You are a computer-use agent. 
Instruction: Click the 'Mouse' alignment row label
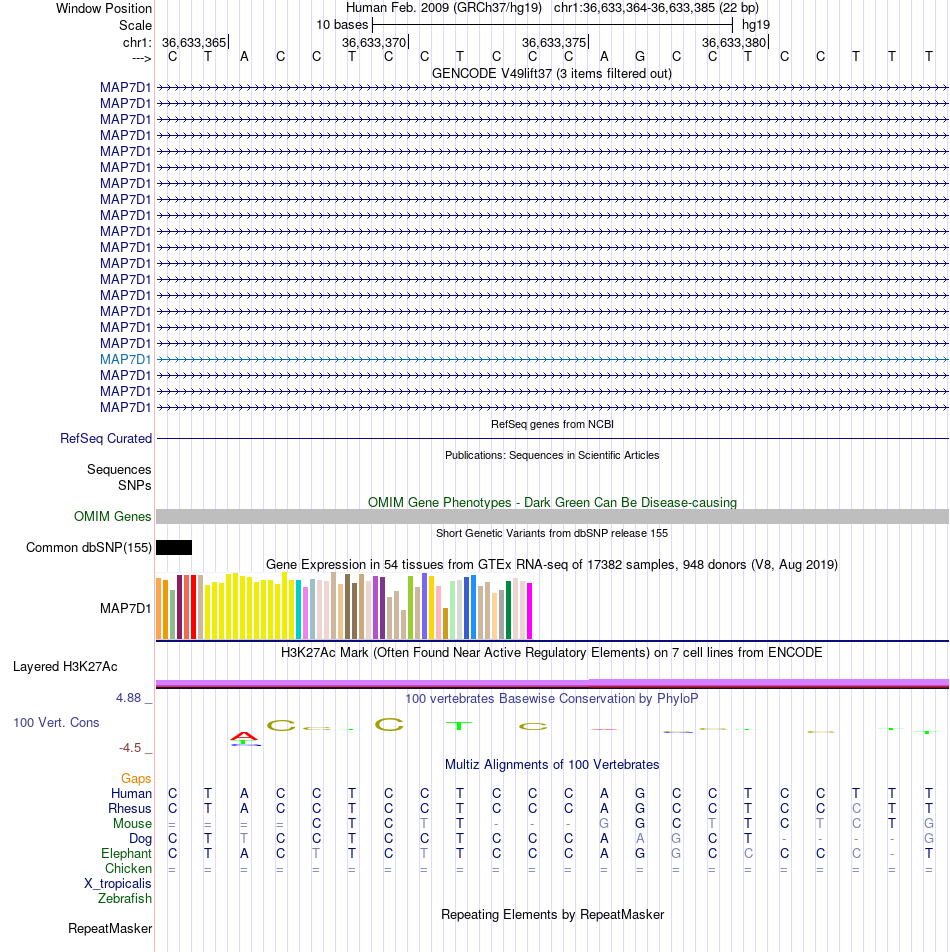pos(132,824)
